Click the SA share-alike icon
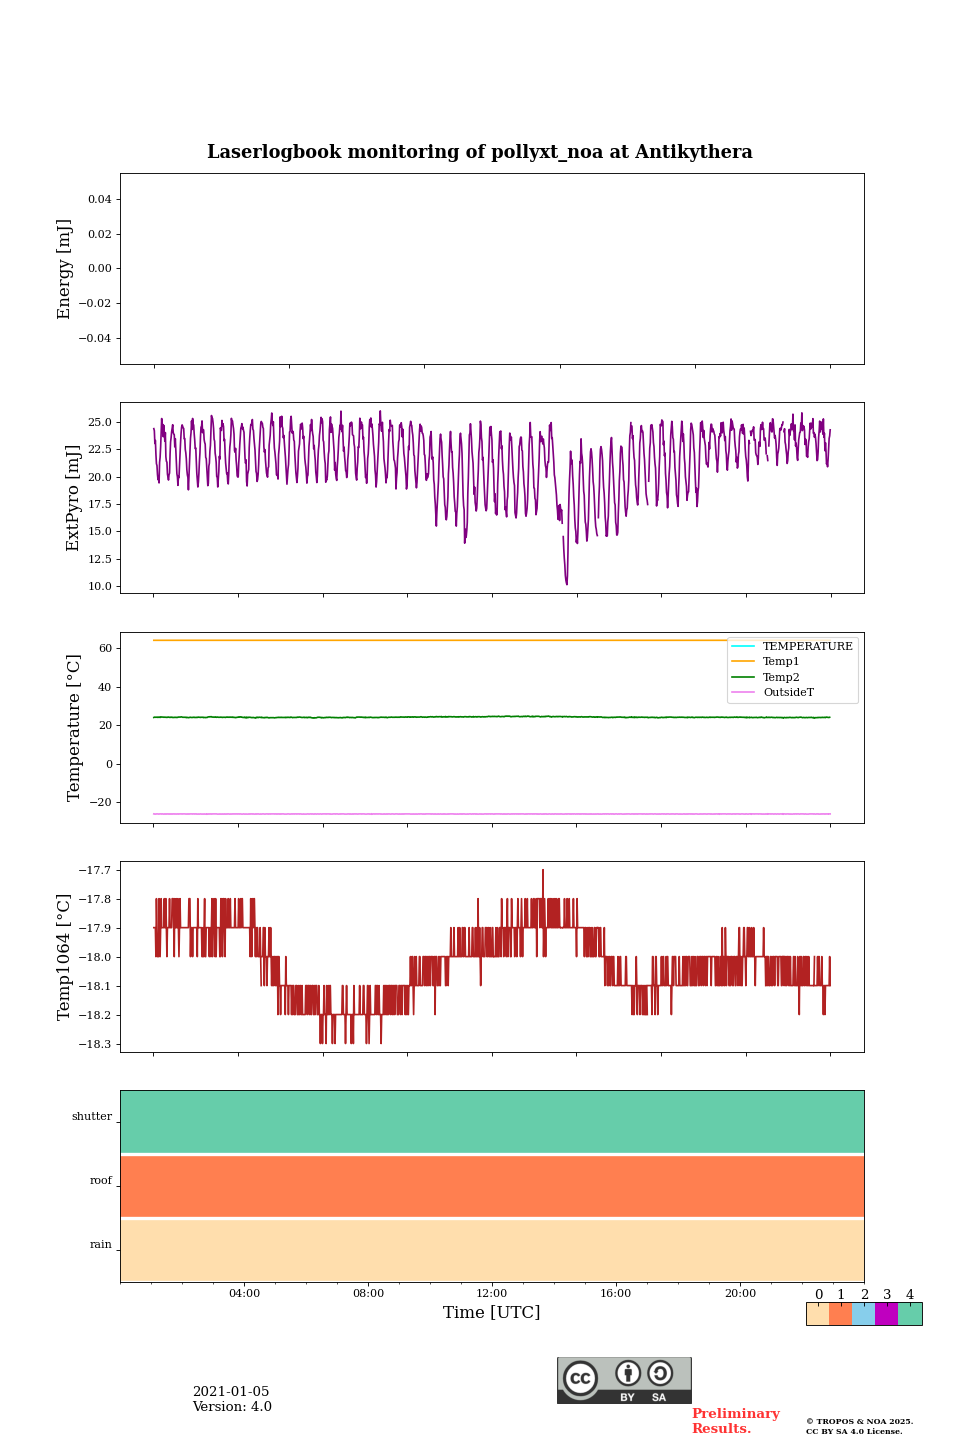The height and width of the screenshot is (1440, 960). click(x=660, y=1373)
